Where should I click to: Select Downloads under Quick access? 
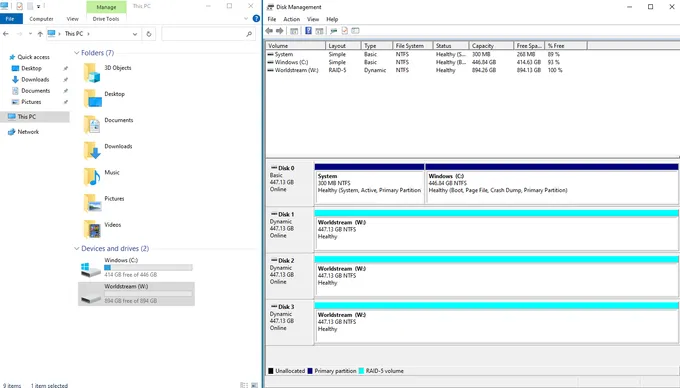pos(35,79)
